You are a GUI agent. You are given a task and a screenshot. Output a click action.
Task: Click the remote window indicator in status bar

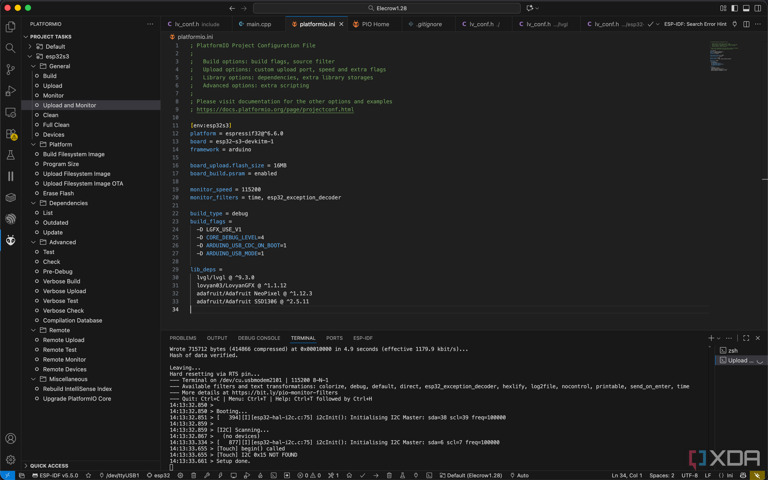(x=7, y=475)
